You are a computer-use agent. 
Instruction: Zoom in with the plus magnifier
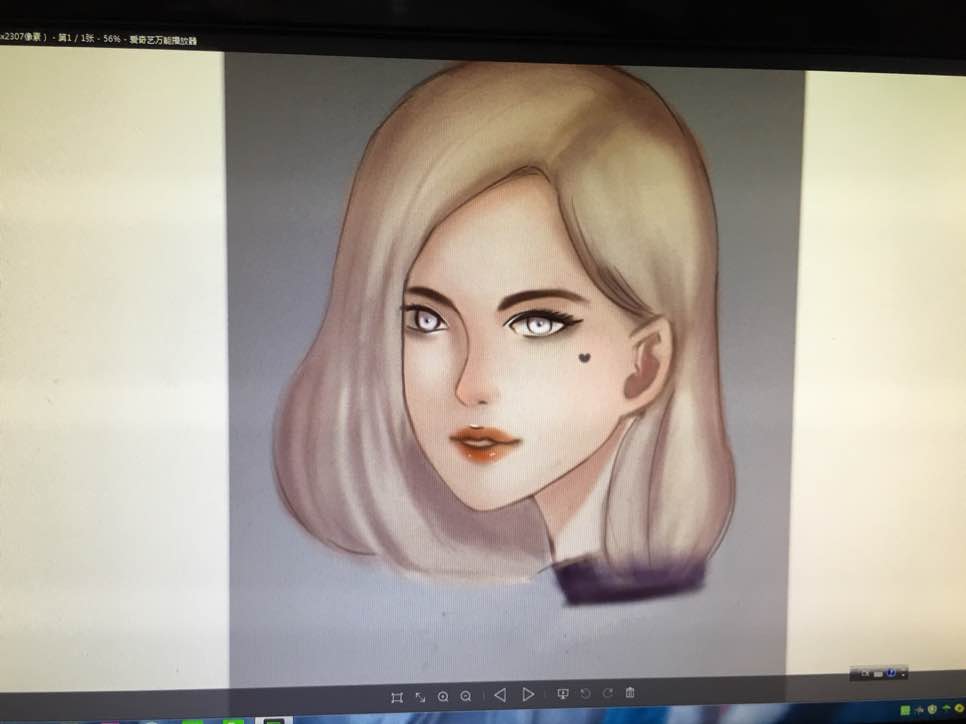coord(443,696)
